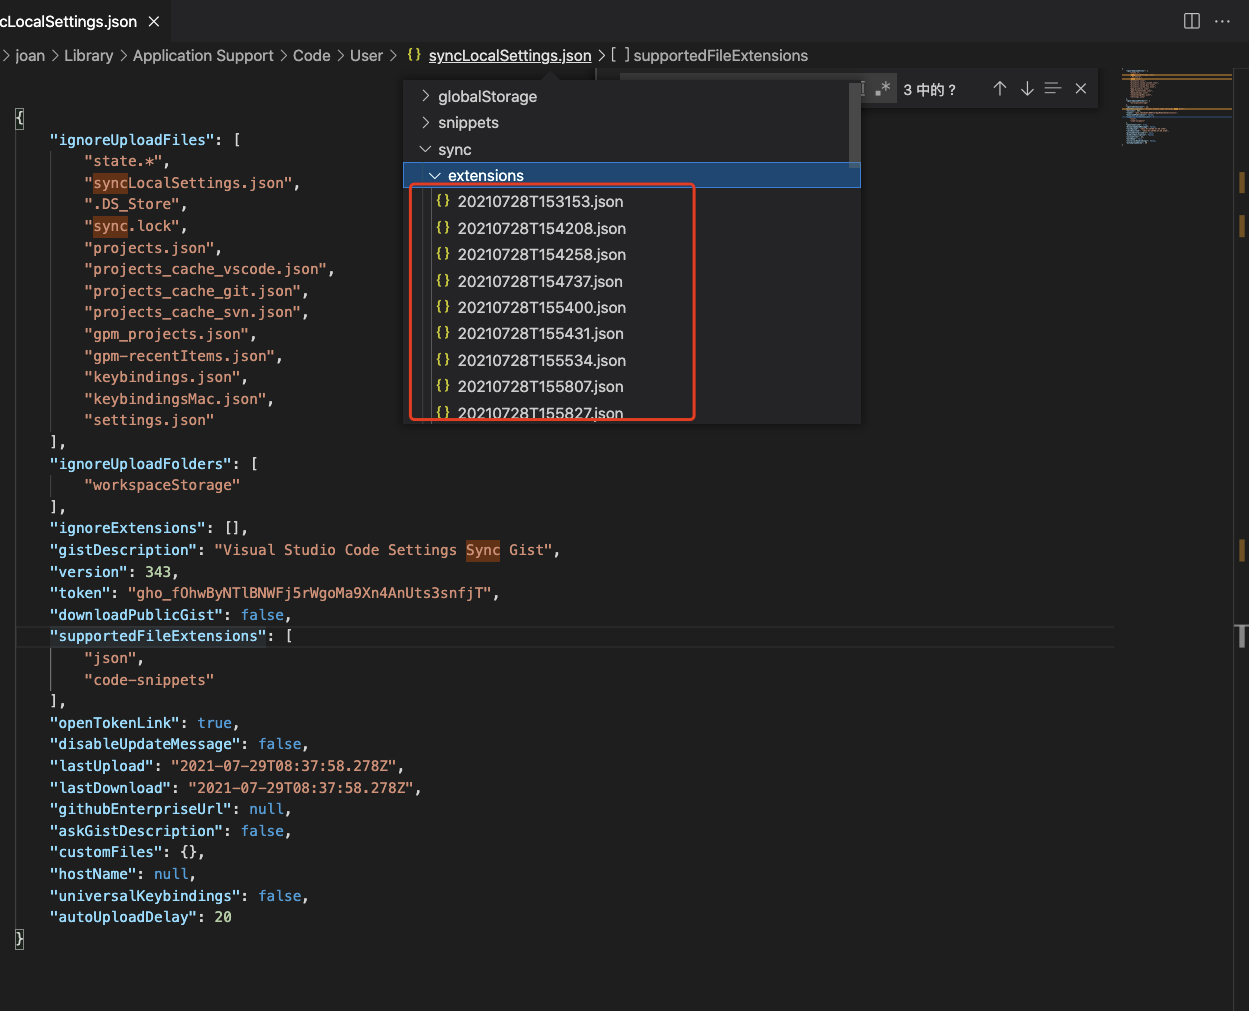Enable regular expression matching in find widget
Viewport: 1249px width, 1011px height.
tap(884, 88)
